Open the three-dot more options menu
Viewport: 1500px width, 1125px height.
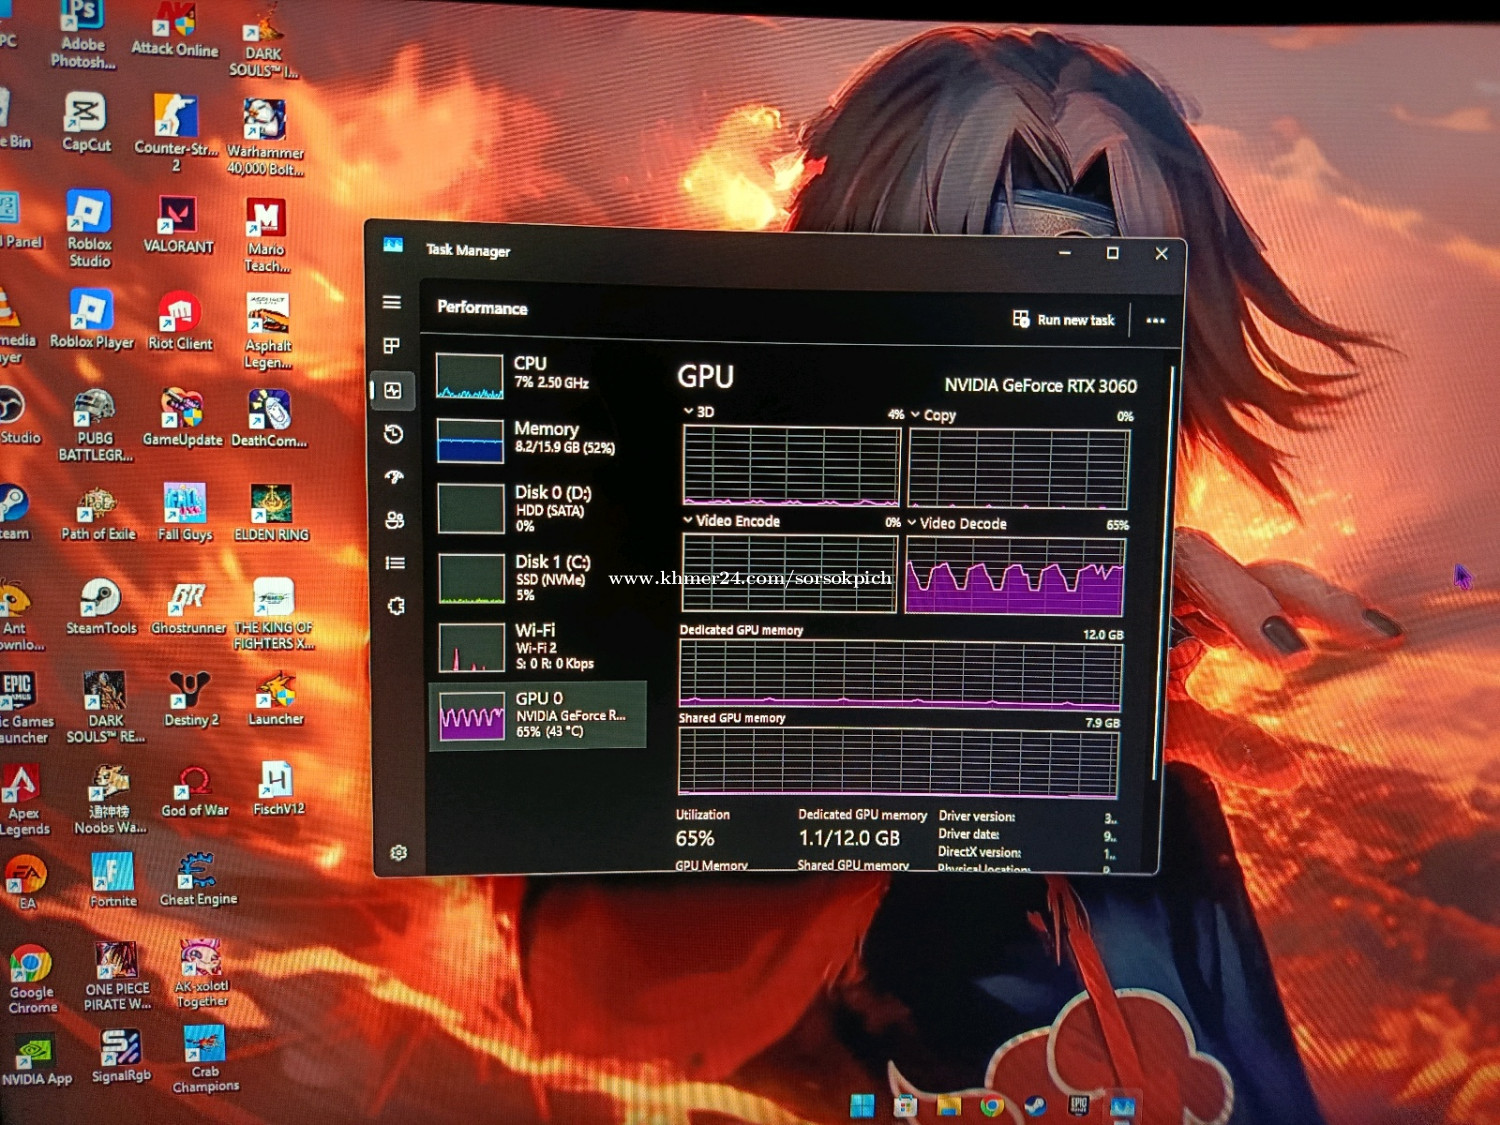pyautogui.click(x=1155, y=321)
